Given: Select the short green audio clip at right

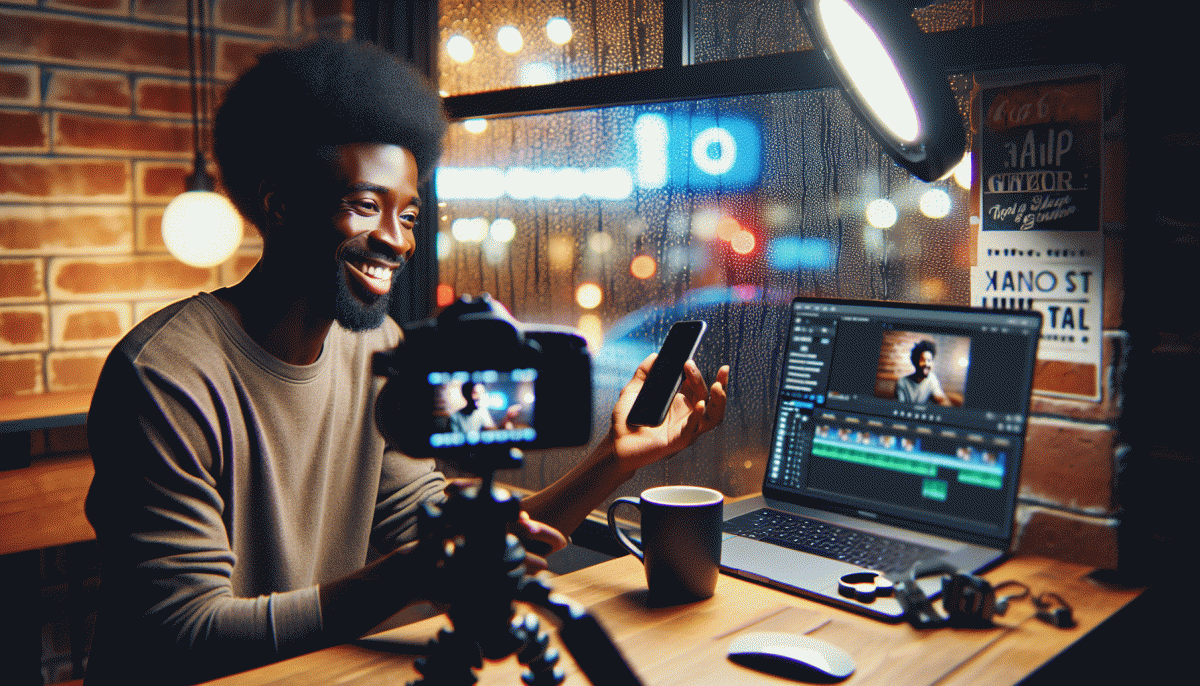Looking at the screenshot, I should pyautogui.click(x=980, y=479).
